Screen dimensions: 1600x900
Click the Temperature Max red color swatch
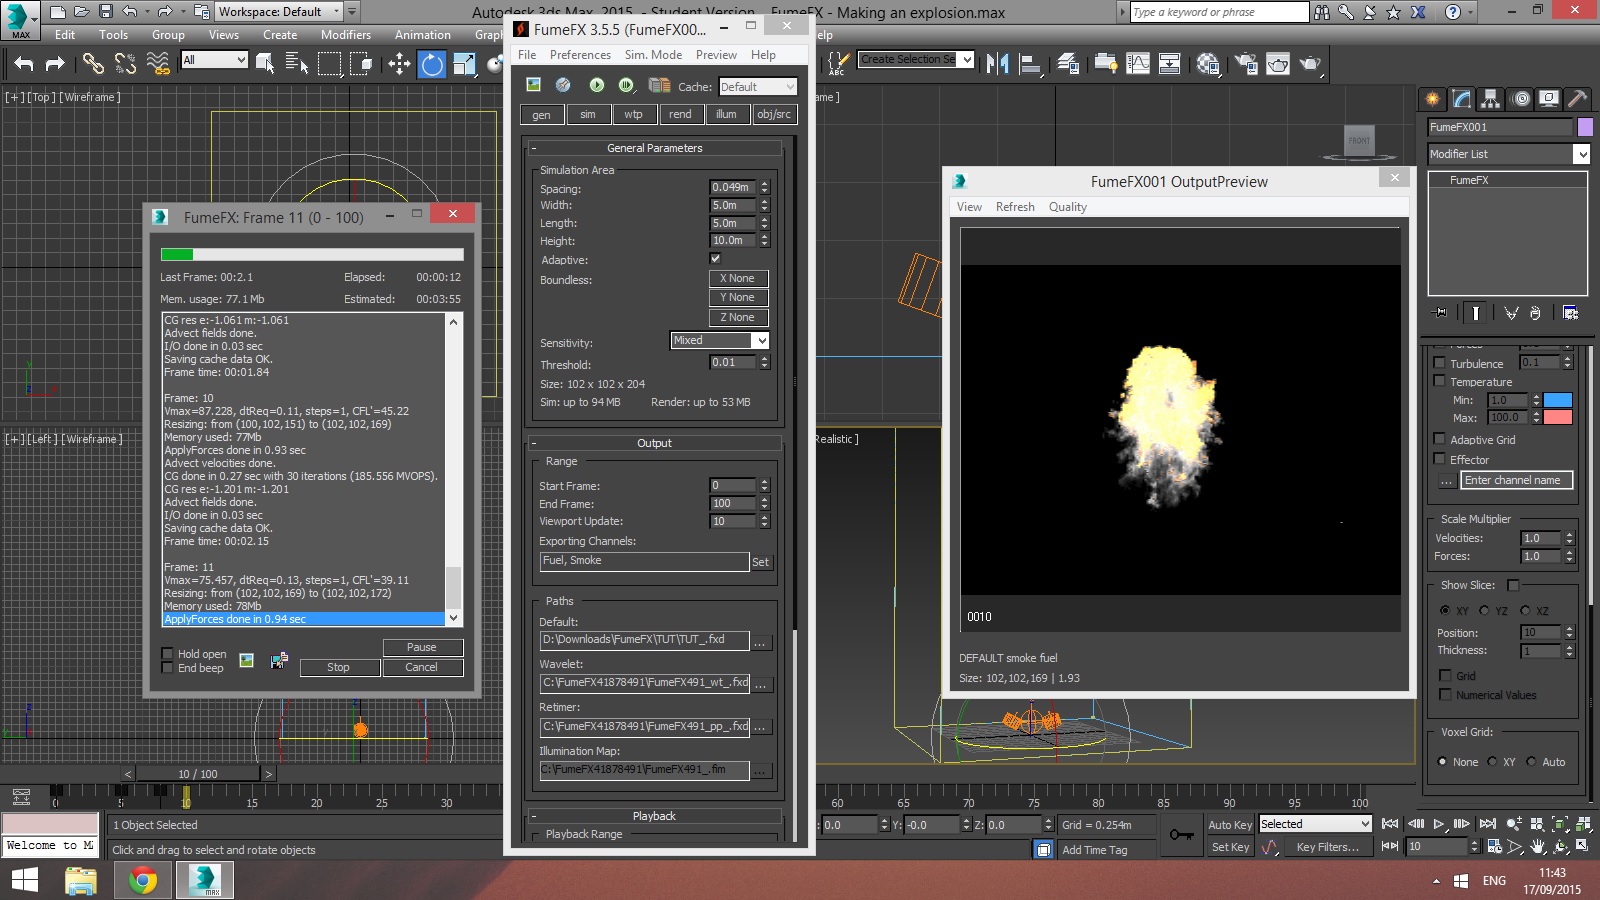(x=1558, y=417)
